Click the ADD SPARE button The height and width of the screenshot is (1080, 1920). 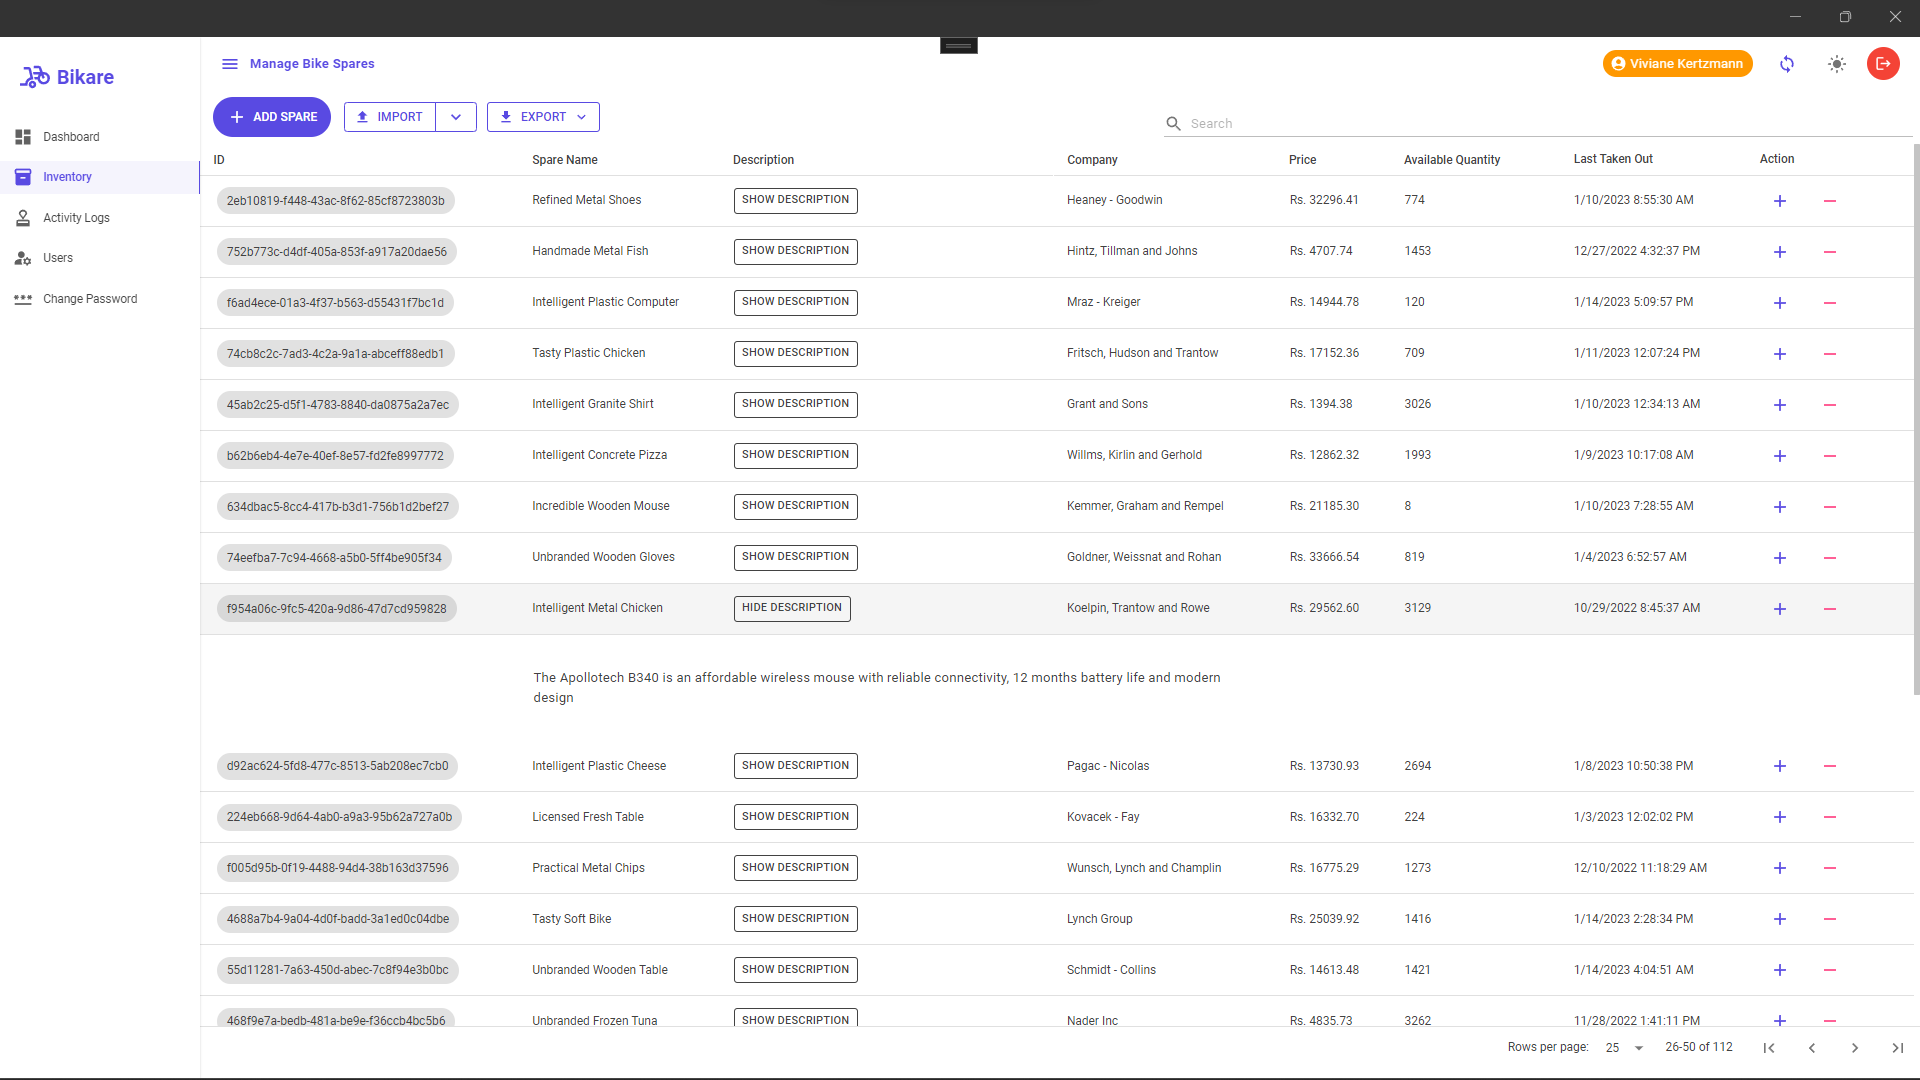(x=272, y=116)
